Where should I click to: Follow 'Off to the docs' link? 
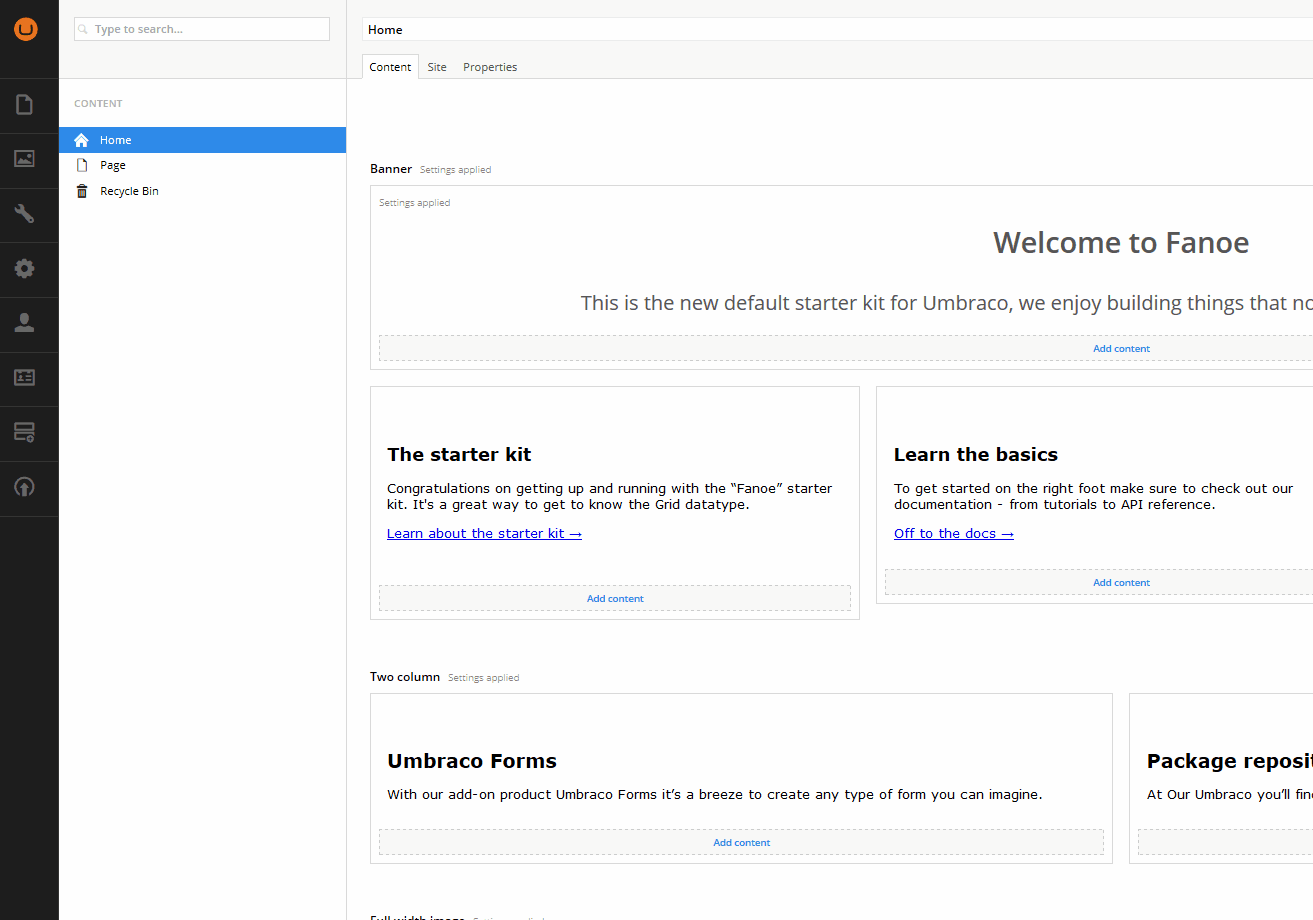(954, 533)
